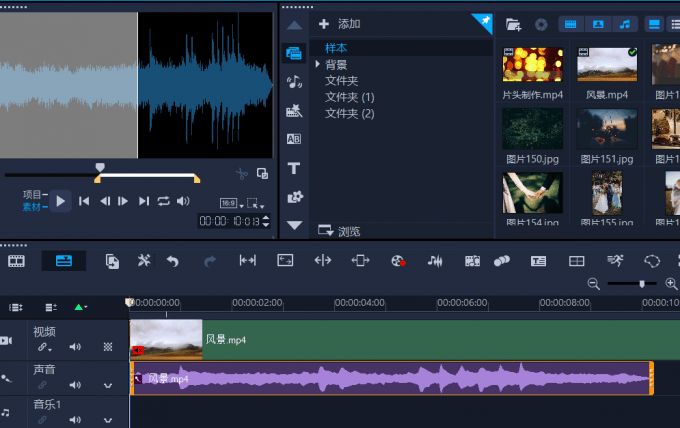680x428 pixels.
Task: Open preview volume control
Action: (183, 201)
